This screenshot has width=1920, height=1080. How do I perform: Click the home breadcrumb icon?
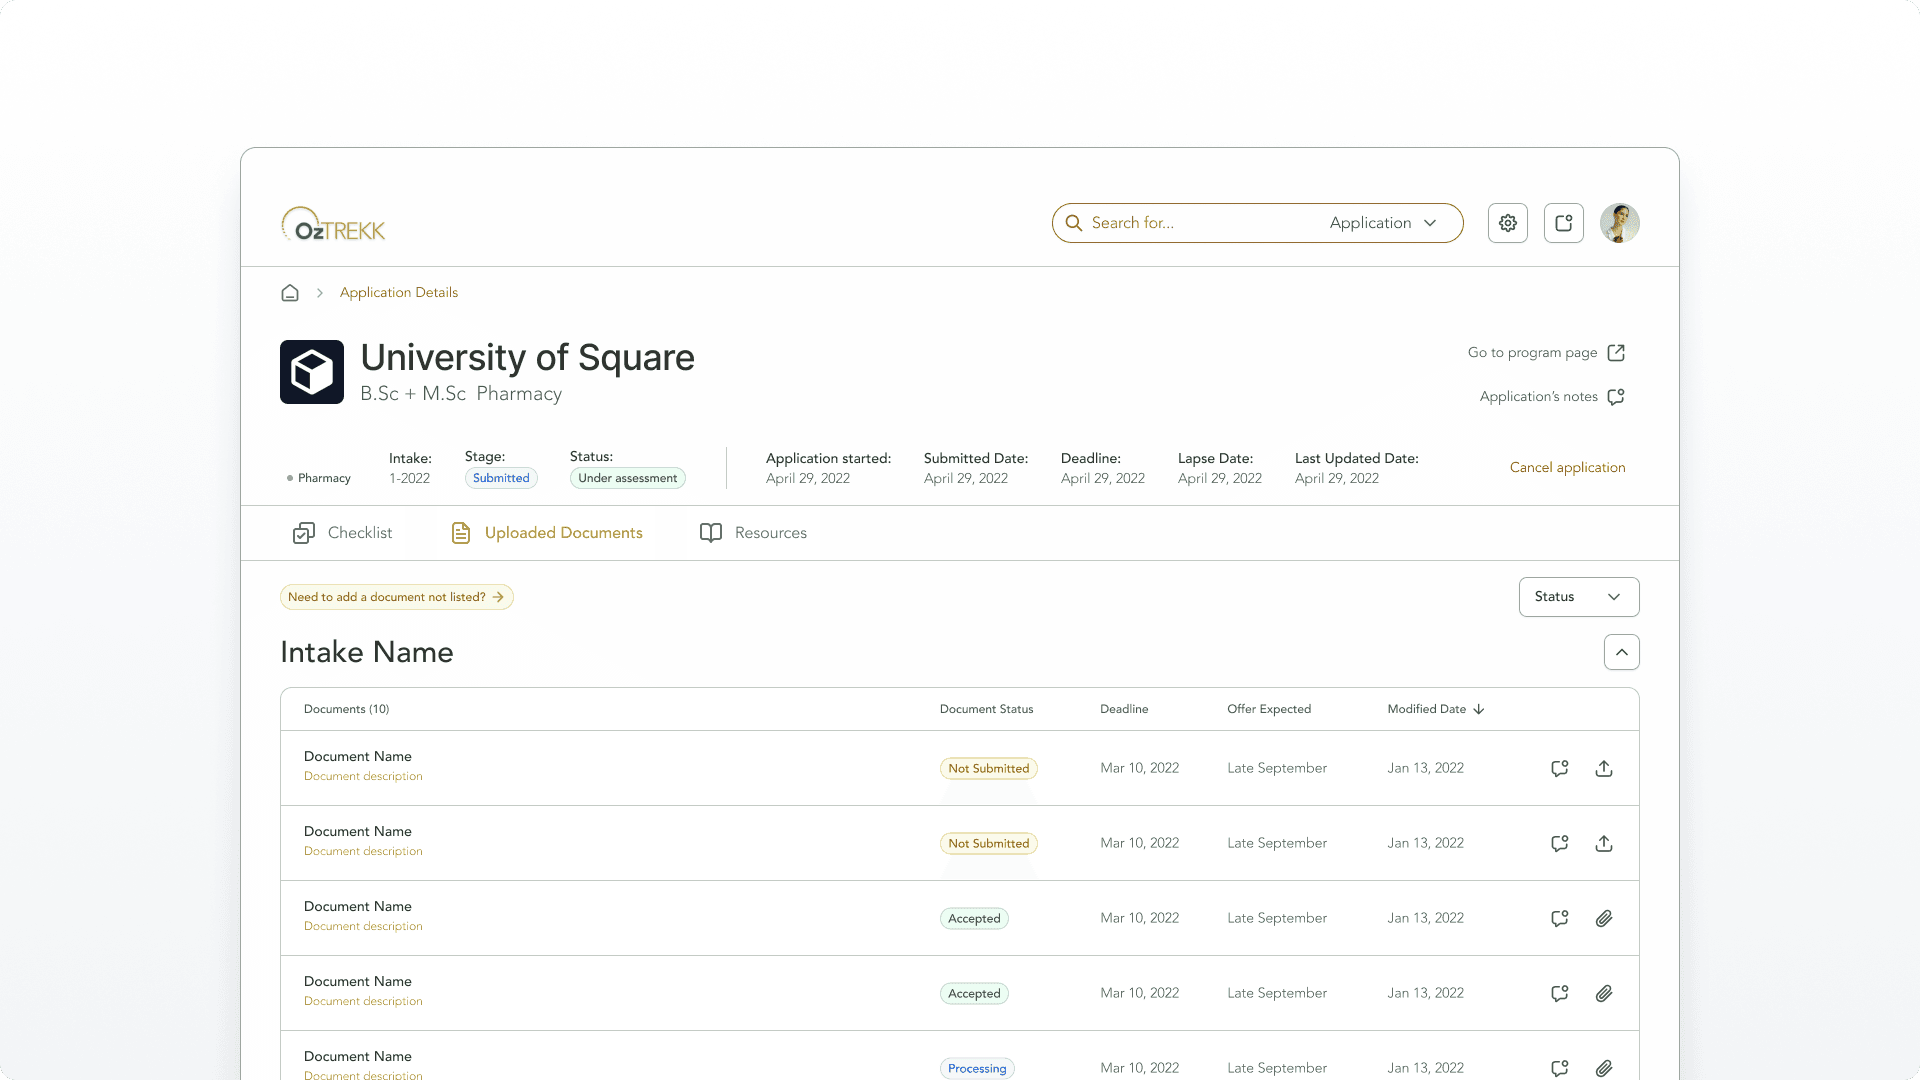coord(290,293)
